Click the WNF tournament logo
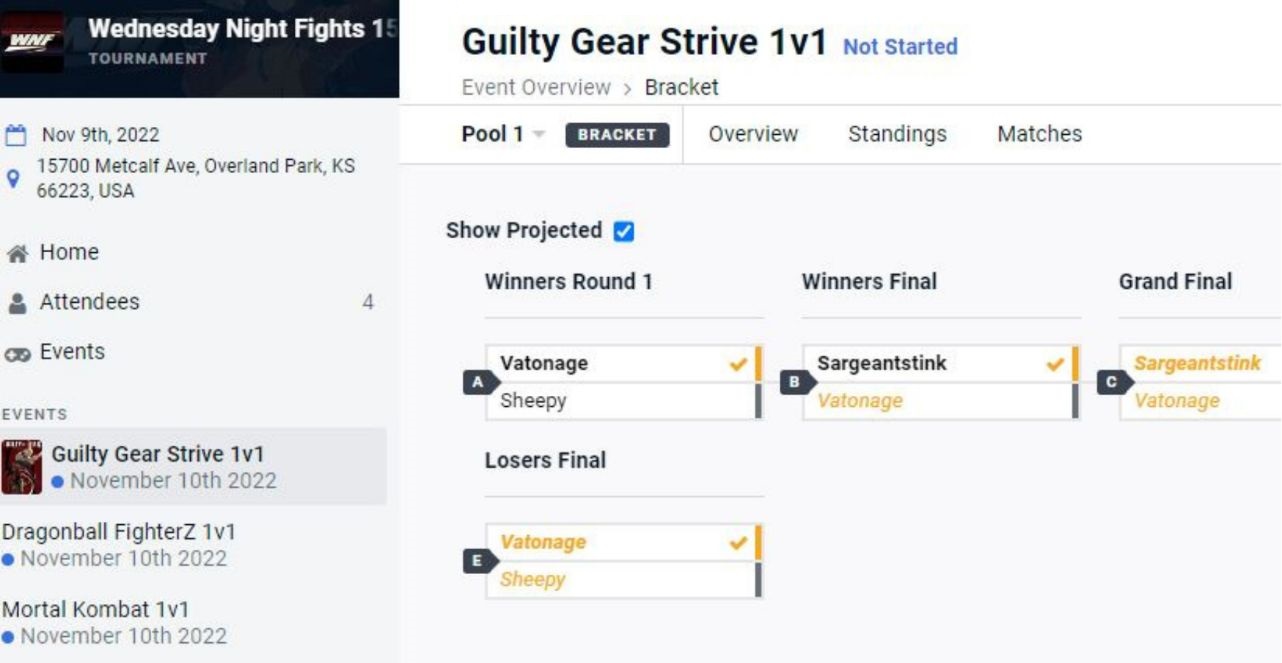The width and height of the screenshot is (1282, 663). tap(31, 42)
